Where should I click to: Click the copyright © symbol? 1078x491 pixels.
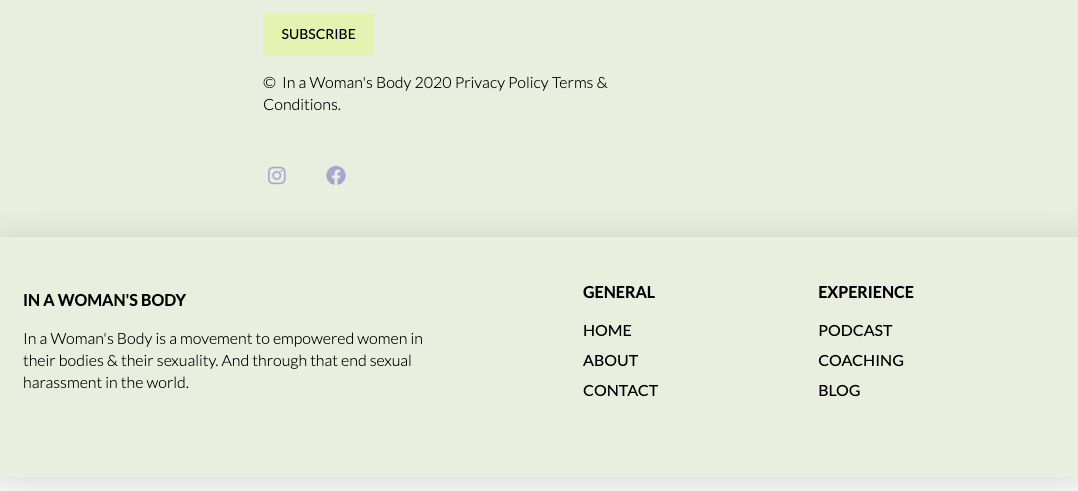270,83
